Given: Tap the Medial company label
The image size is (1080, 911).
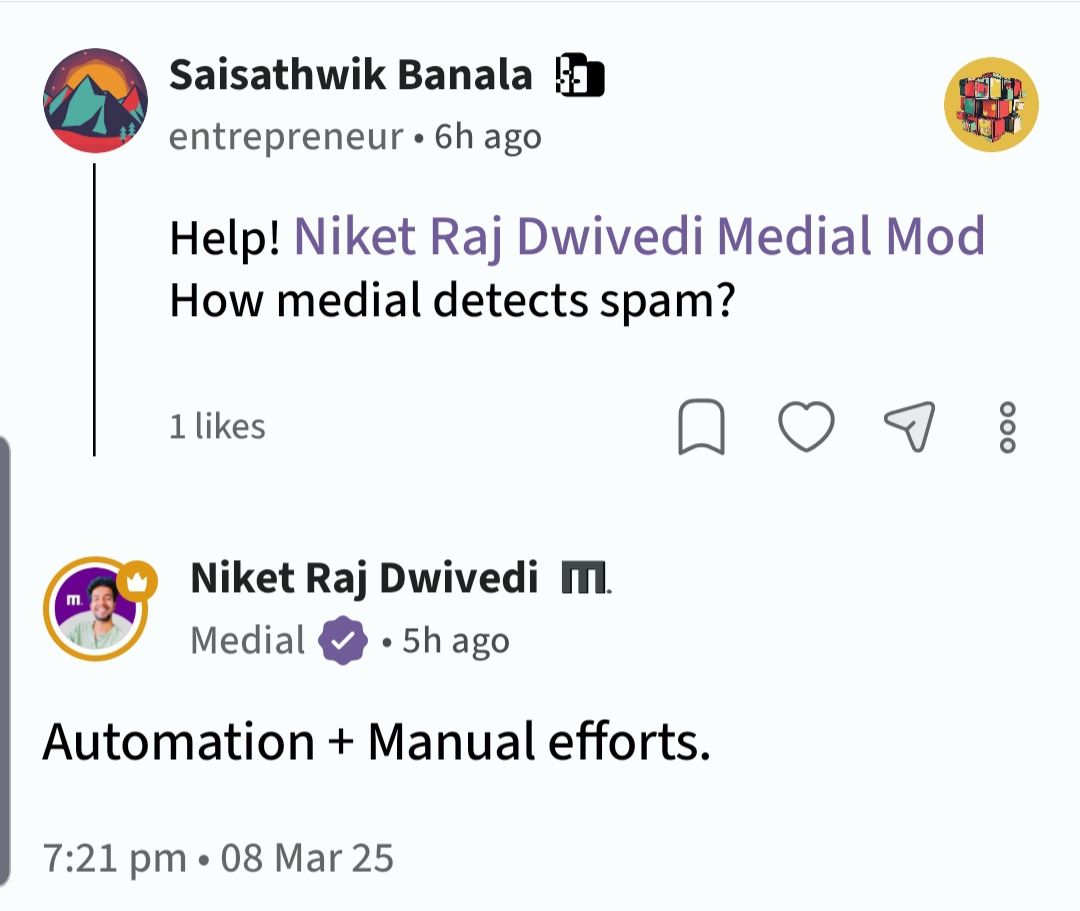Looking at the screenshot, I should click(x=248, y=640).
